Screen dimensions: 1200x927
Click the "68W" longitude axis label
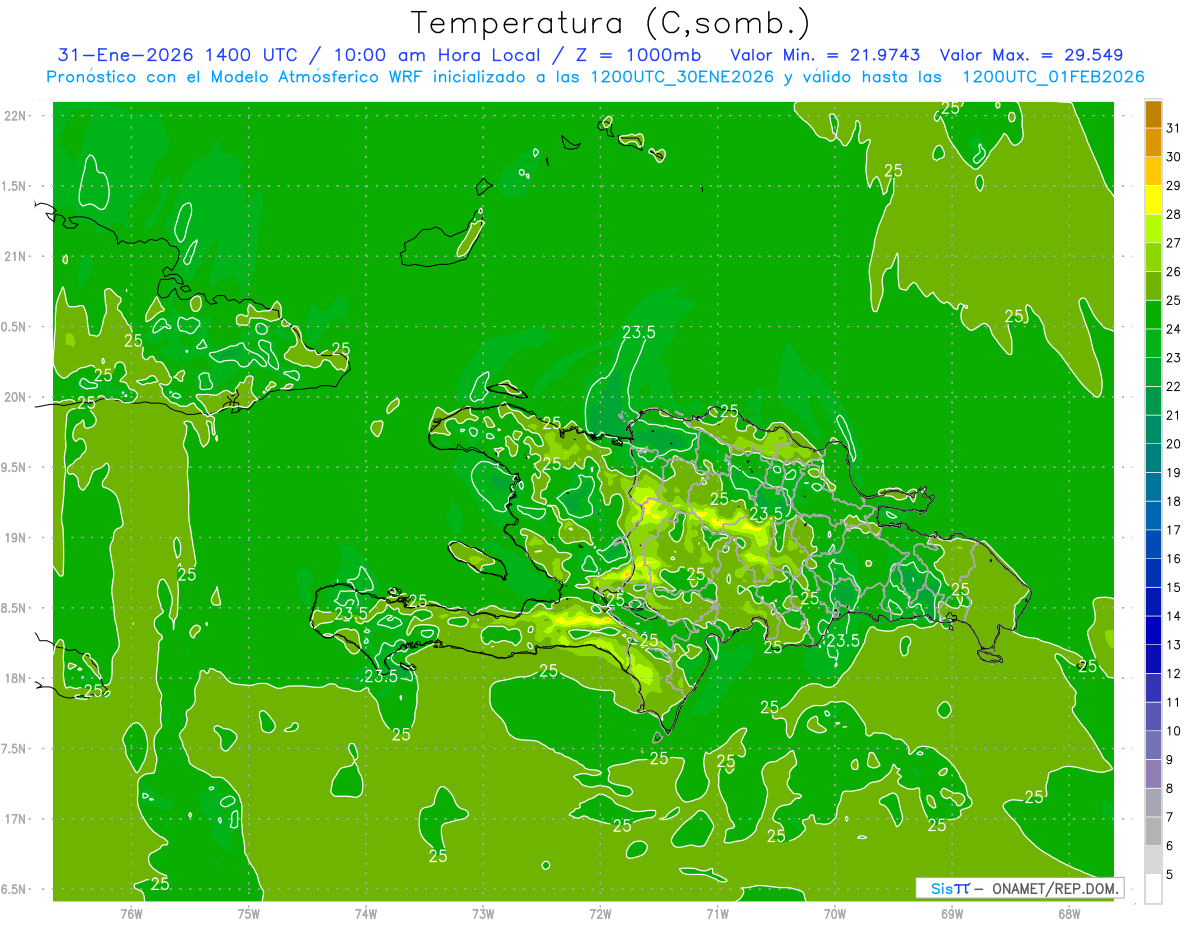click(1069, 914)
